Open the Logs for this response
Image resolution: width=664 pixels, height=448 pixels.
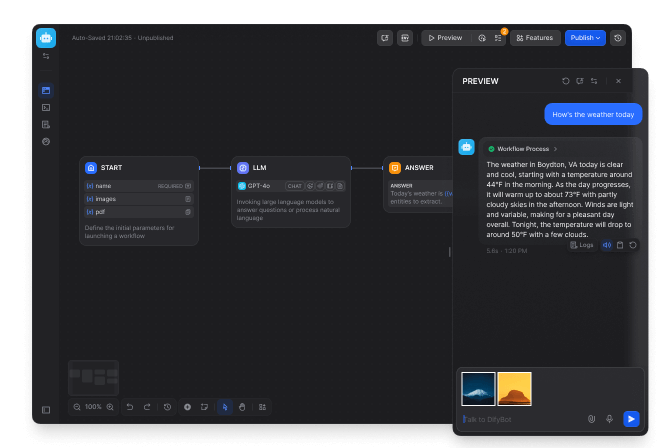pos(581,245)
